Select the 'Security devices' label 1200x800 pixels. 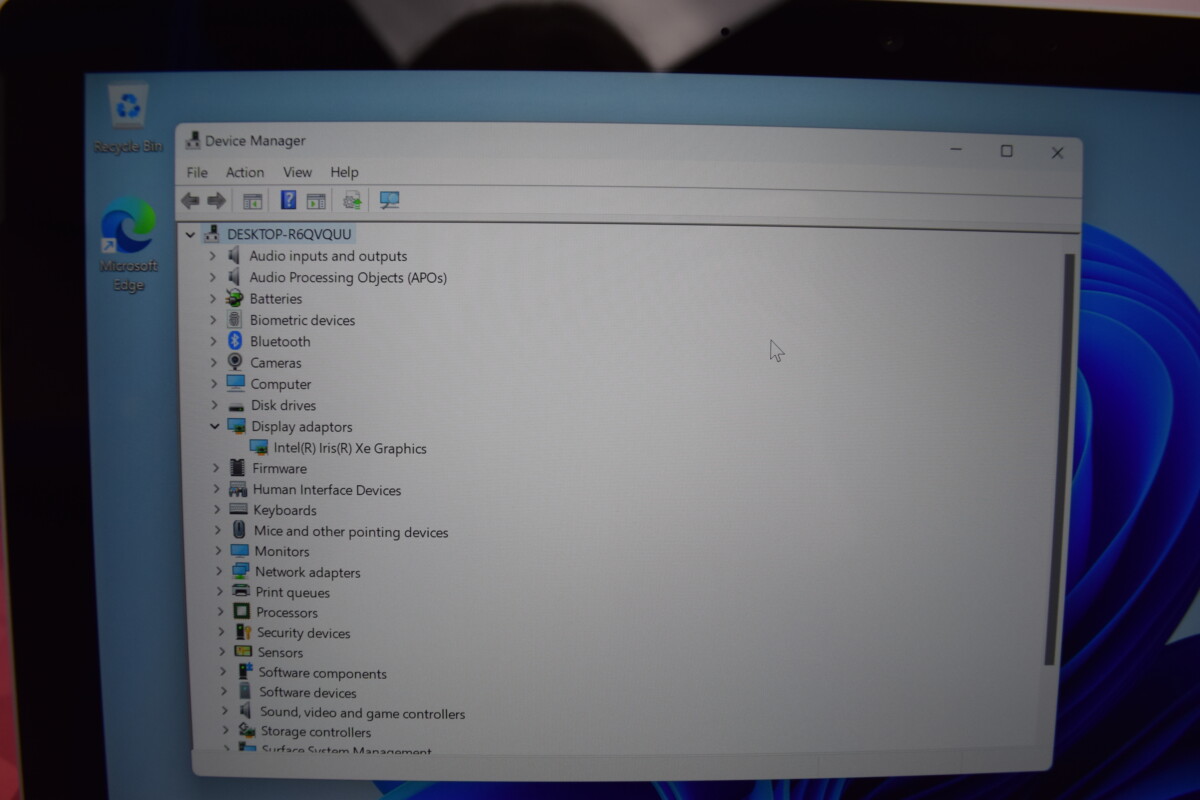click(304, 633)
